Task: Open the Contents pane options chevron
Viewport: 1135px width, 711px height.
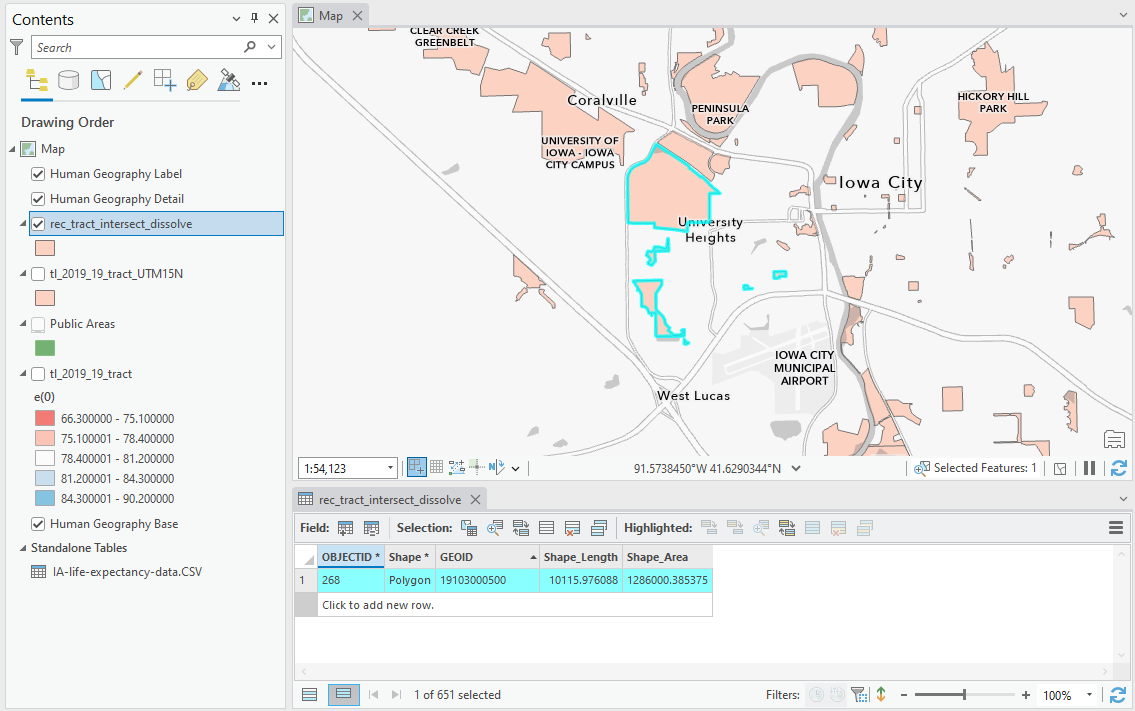Action: 236,19
